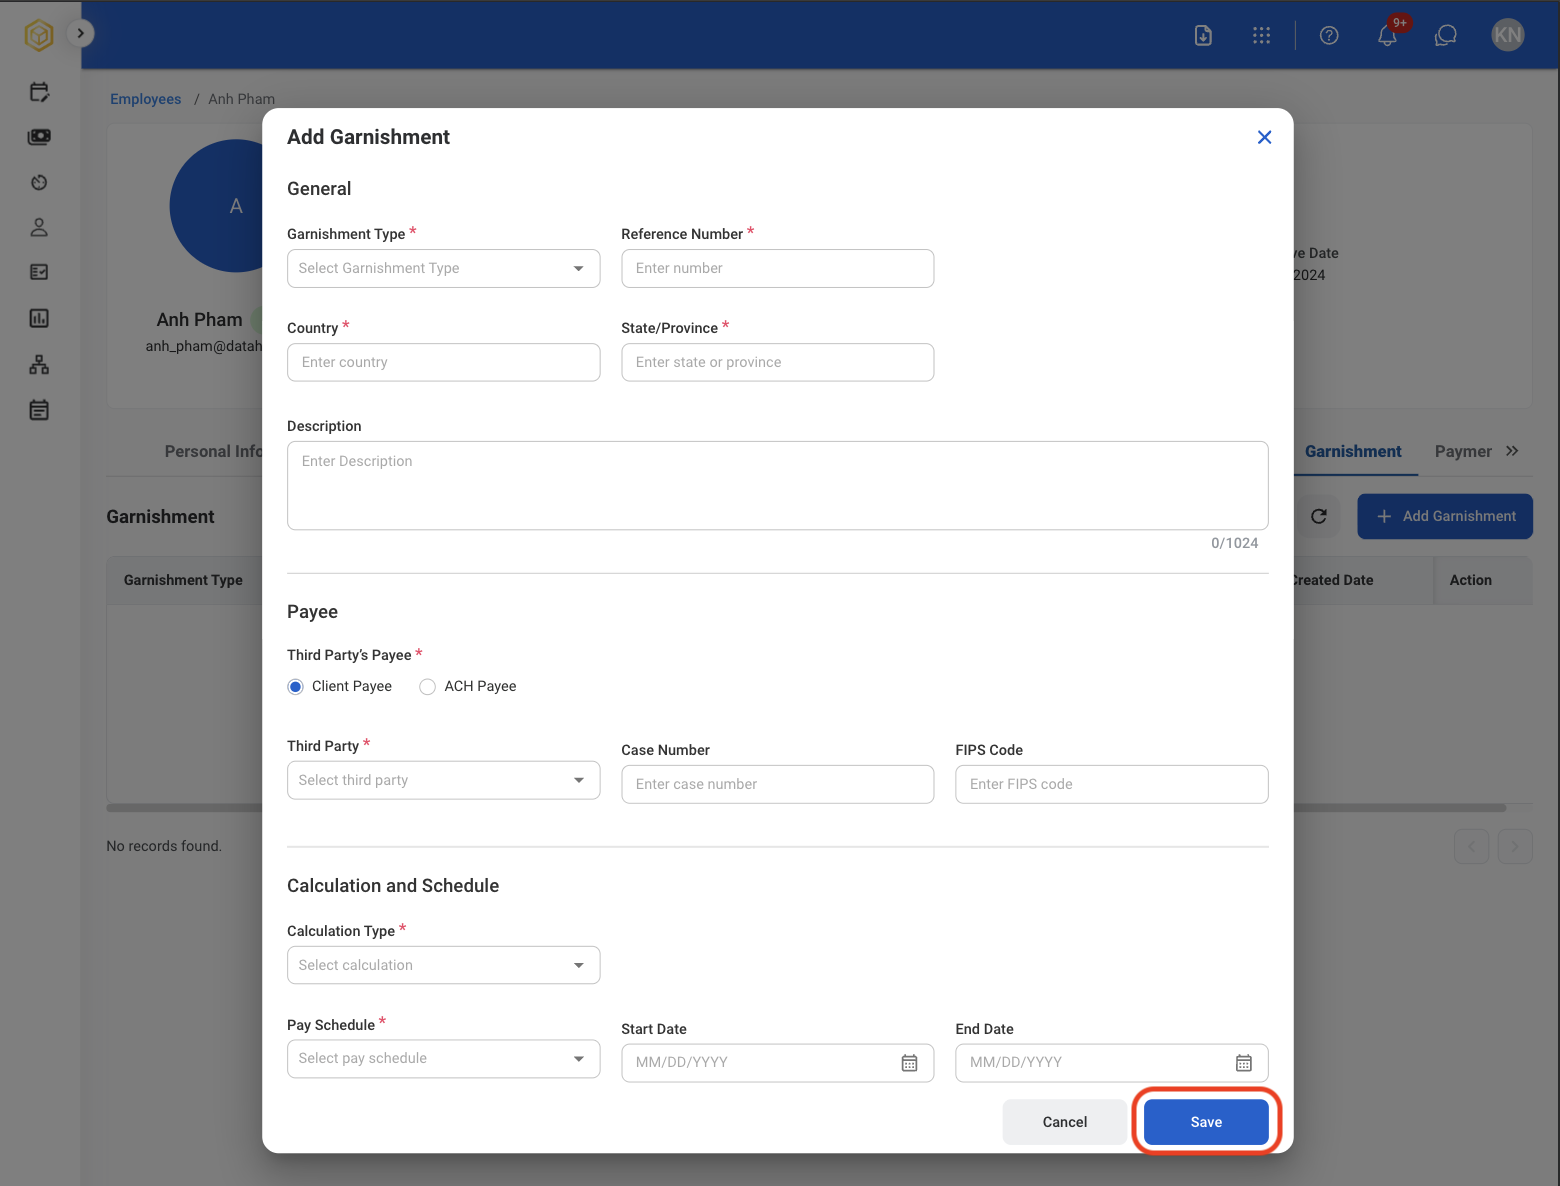This screenshot has height=1186, width=1560.
Task: Click the Reference Number input field
Action: tap(777, 269)
